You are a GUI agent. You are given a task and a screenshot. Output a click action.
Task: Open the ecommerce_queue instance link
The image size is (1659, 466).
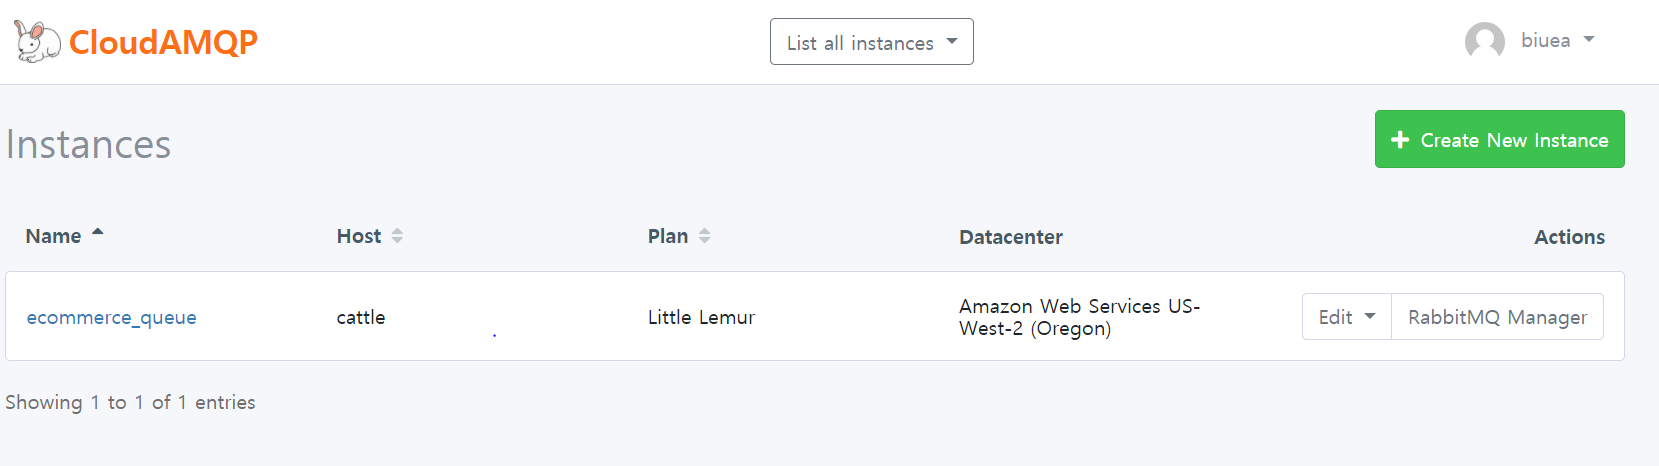[x=111, y=317]
